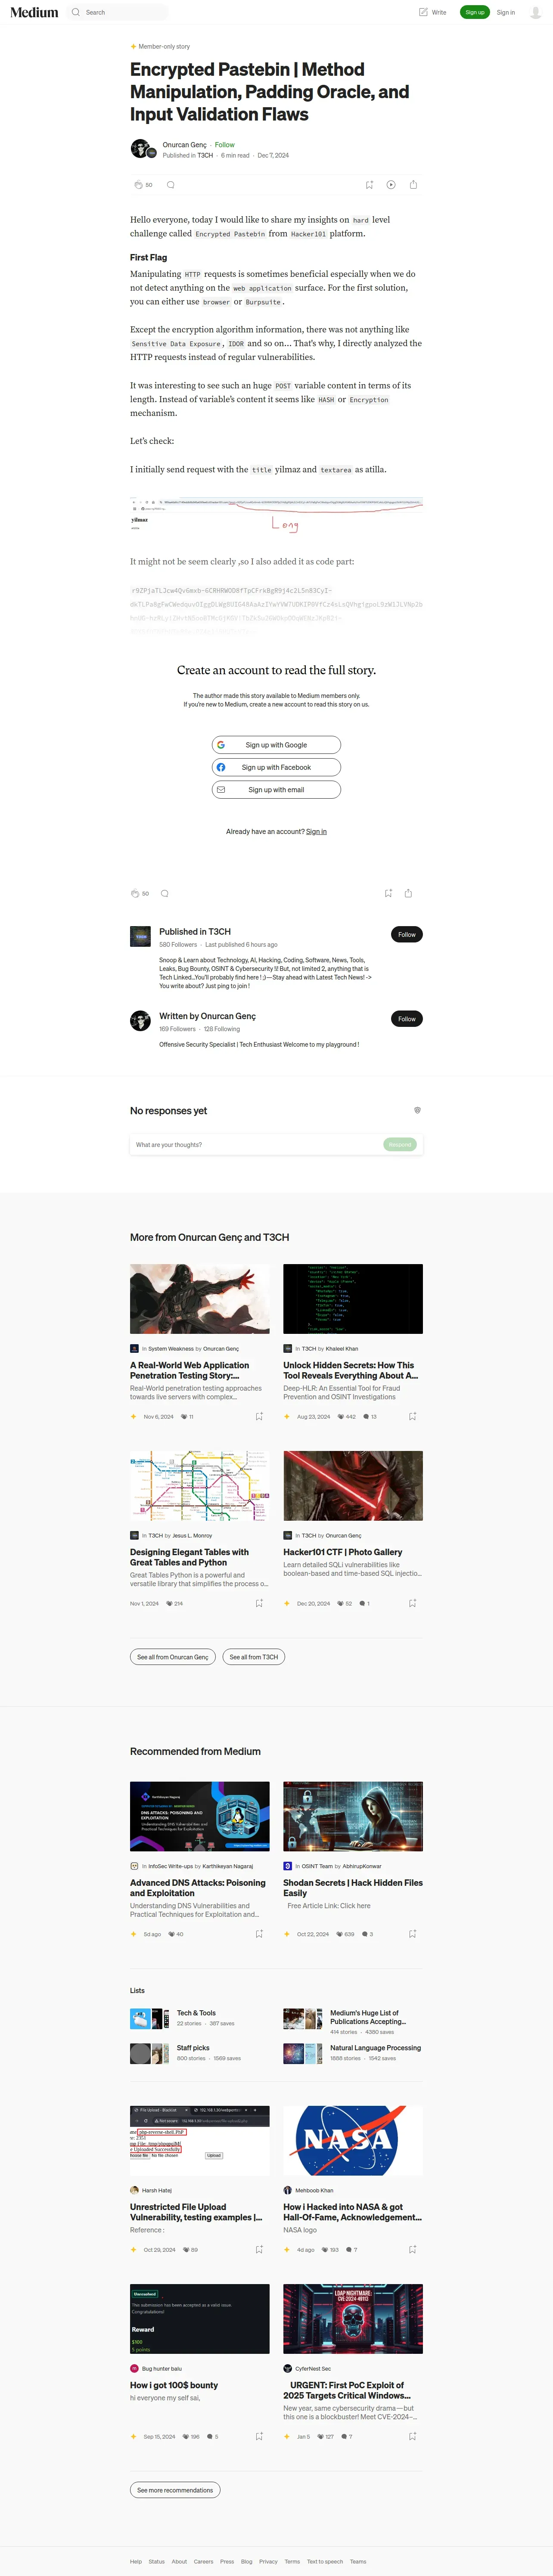
Task: Click the Medium logo in header
Action: click(34, 12)
